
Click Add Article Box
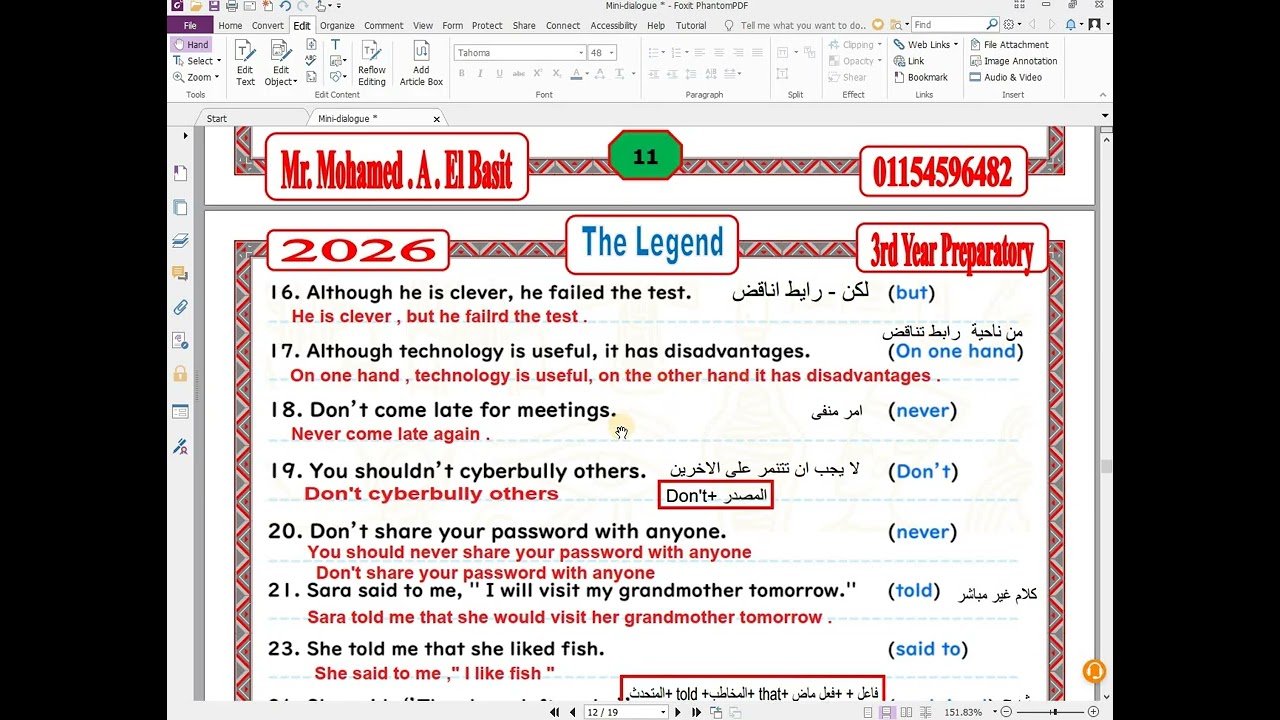coord(421,62)
